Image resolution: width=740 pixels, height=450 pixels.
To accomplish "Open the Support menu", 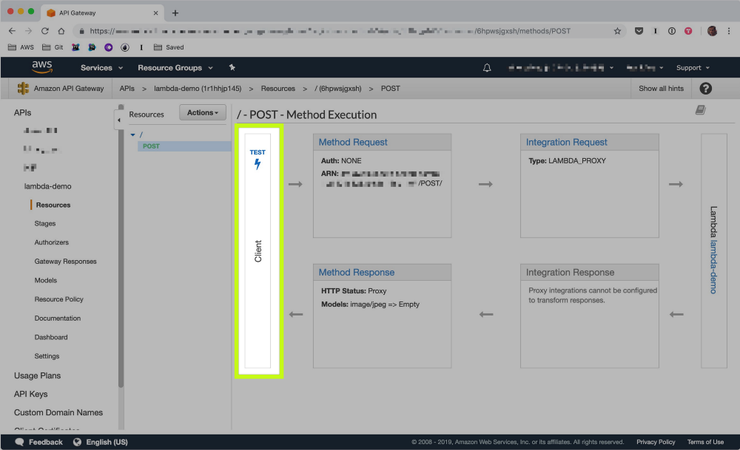I will pos(693,68).
